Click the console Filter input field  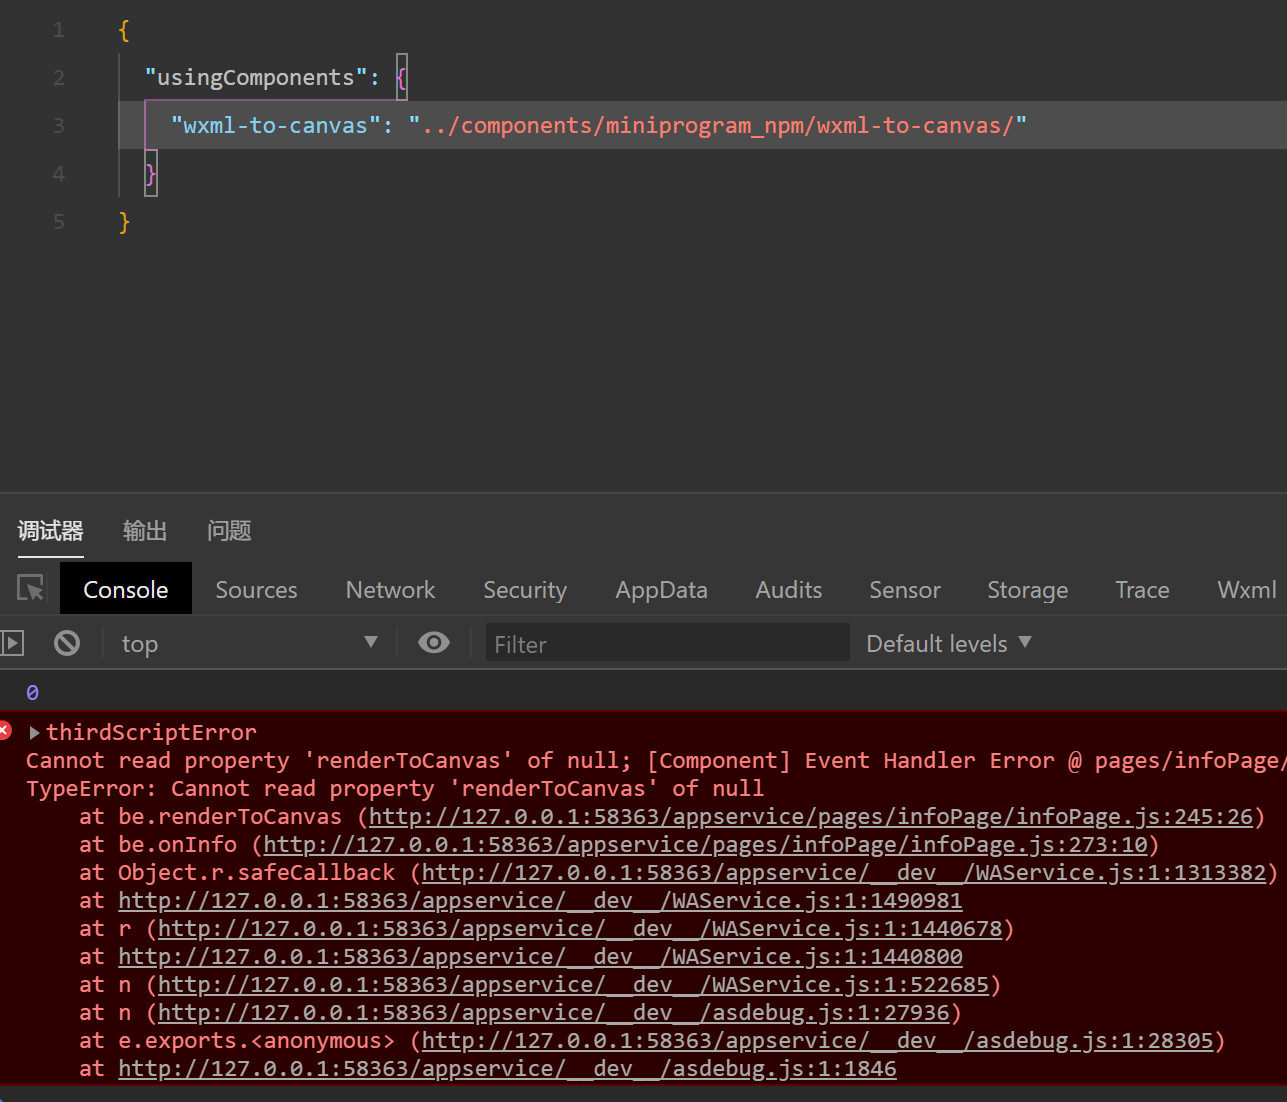(667, 643)
